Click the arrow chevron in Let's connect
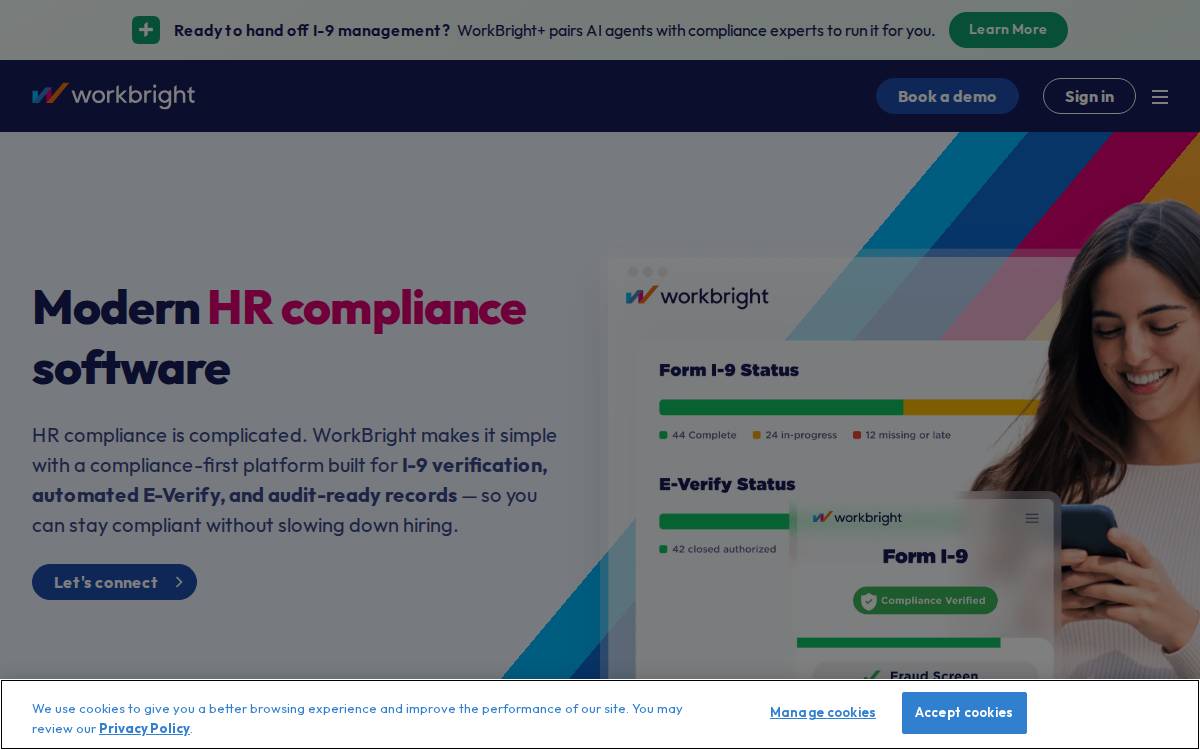This screenshot has height=750, width=1200. (179, 582)
